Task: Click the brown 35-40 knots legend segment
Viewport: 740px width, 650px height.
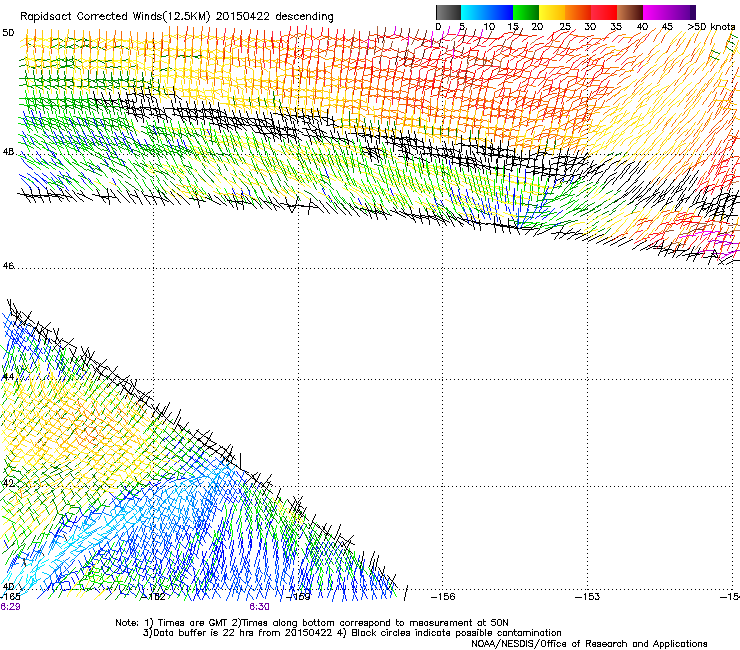Action: click(630, 12)
